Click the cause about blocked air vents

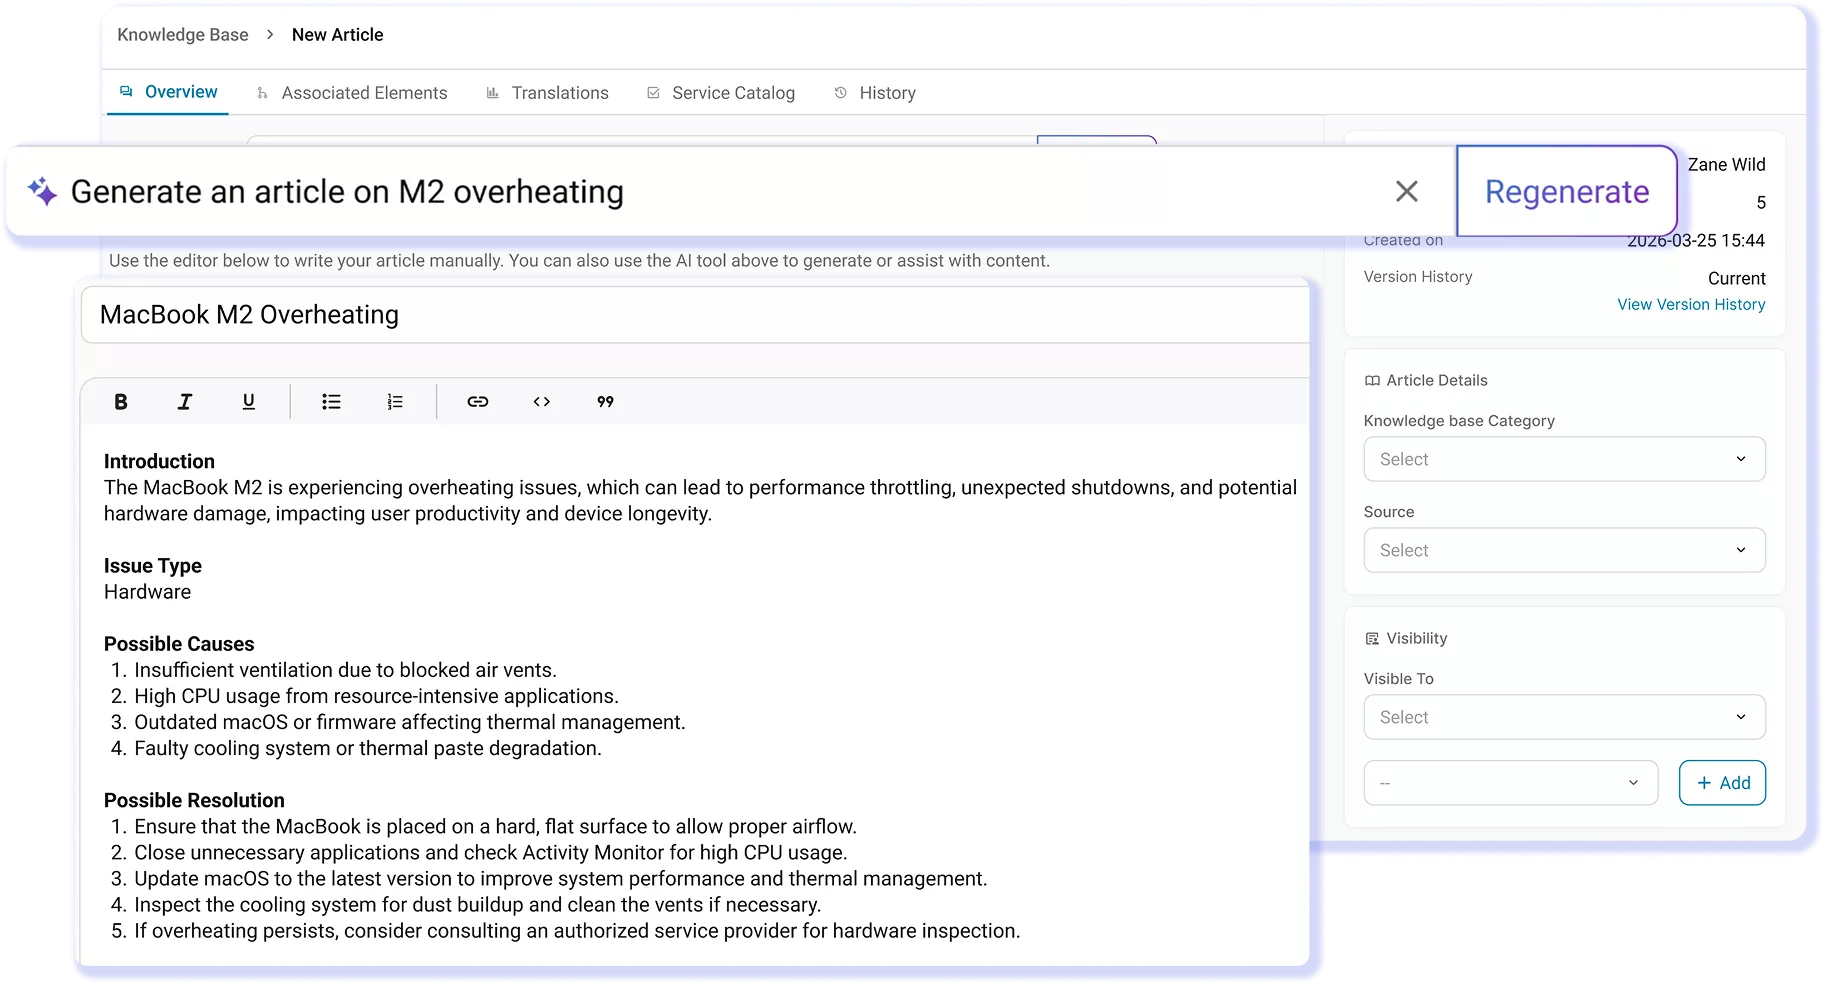pos(345,670)
